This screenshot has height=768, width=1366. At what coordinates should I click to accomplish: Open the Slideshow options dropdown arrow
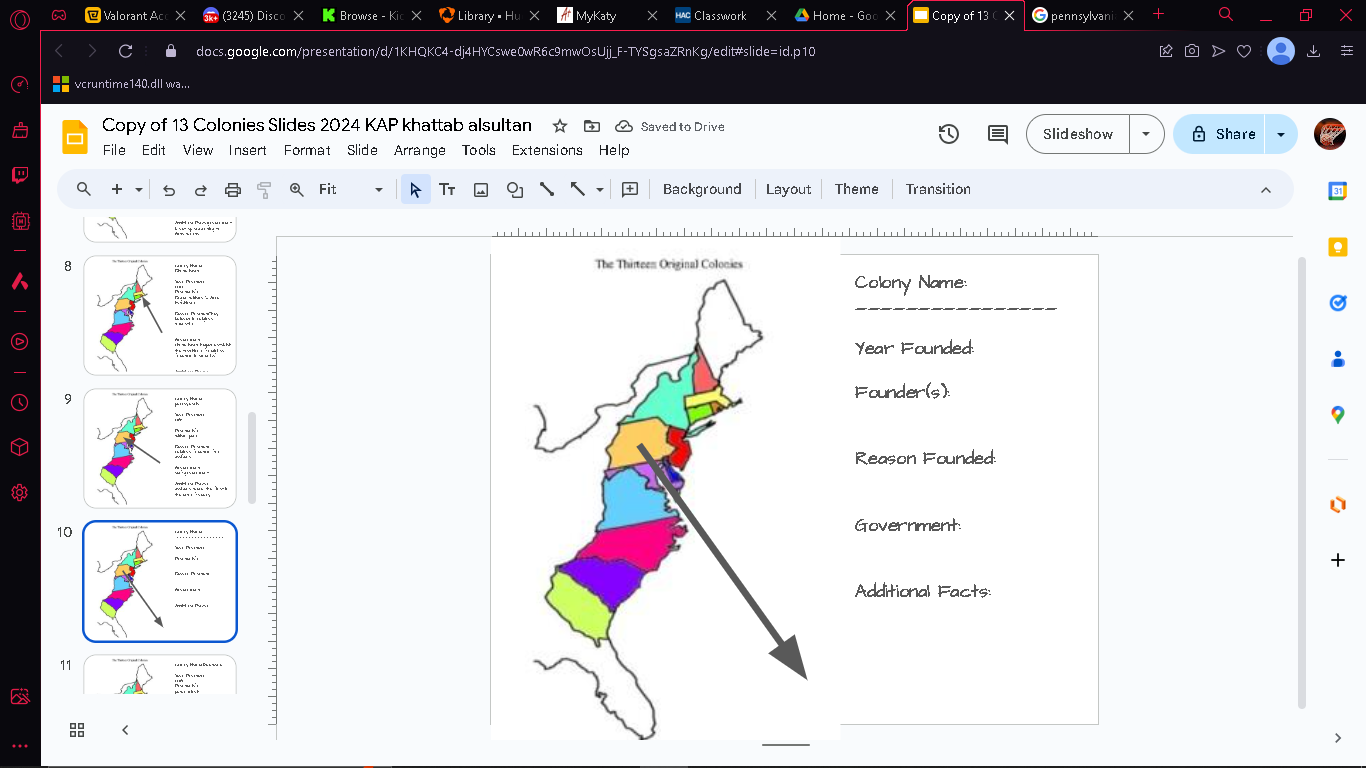1146,134
